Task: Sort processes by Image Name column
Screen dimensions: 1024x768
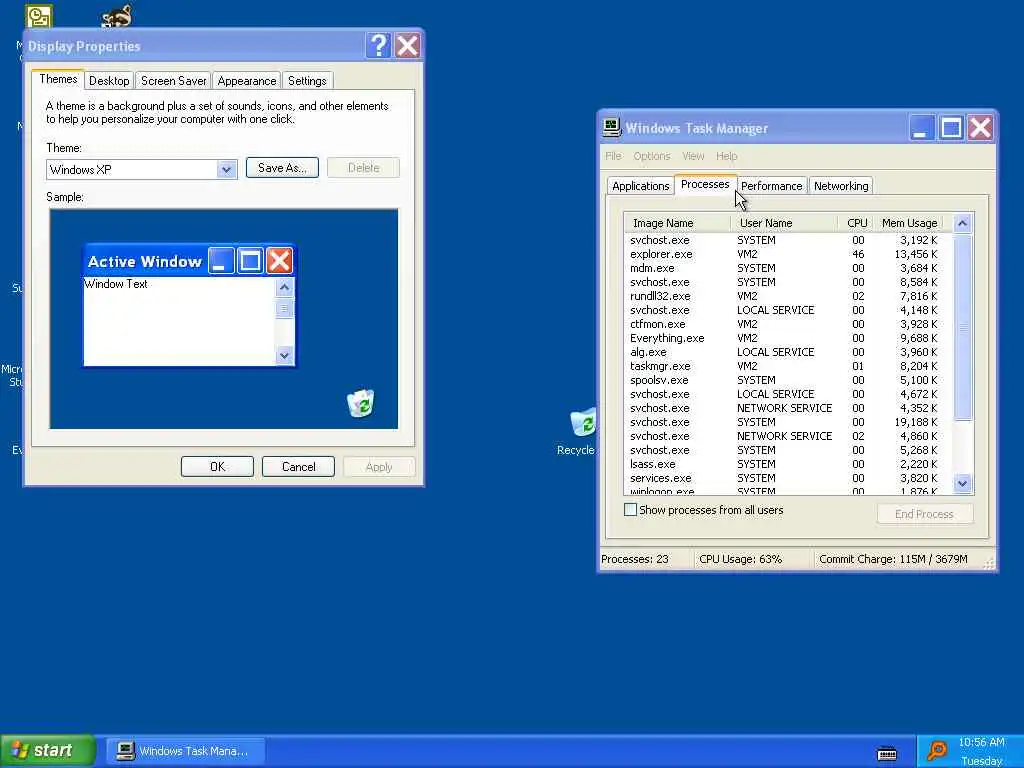Action: point(678,223)
